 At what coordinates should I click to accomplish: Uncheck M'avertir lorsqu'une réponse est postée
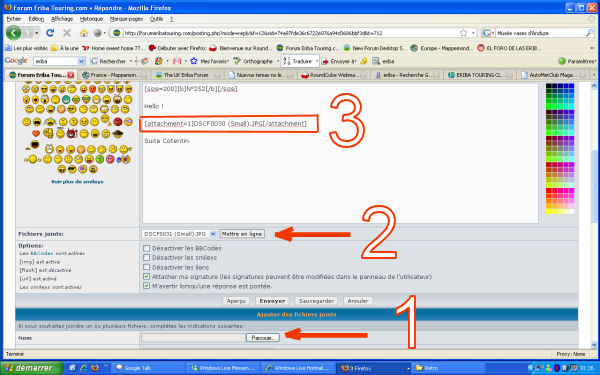click(146, 286)
